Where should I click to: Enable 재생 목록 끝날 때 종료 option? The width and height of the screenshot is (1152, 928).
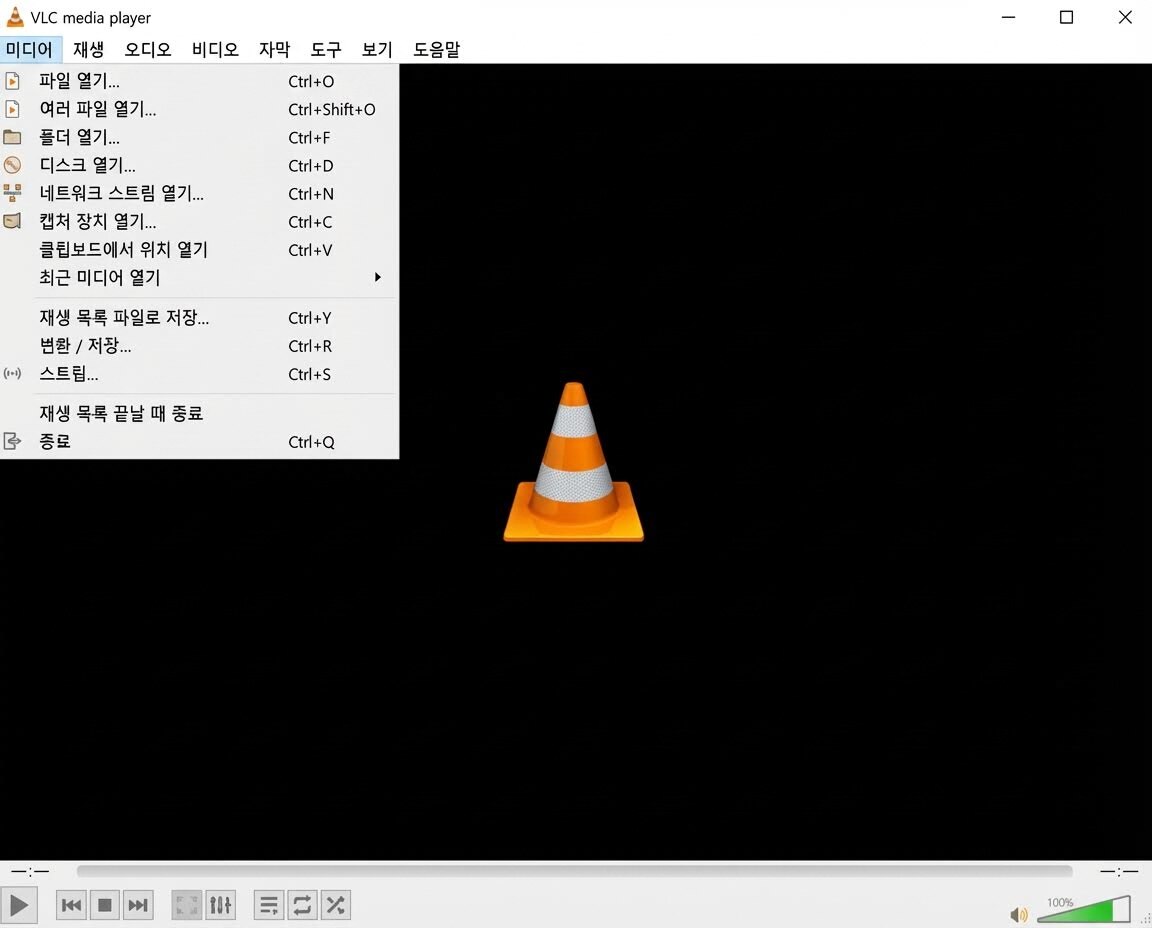pos(120,413)
